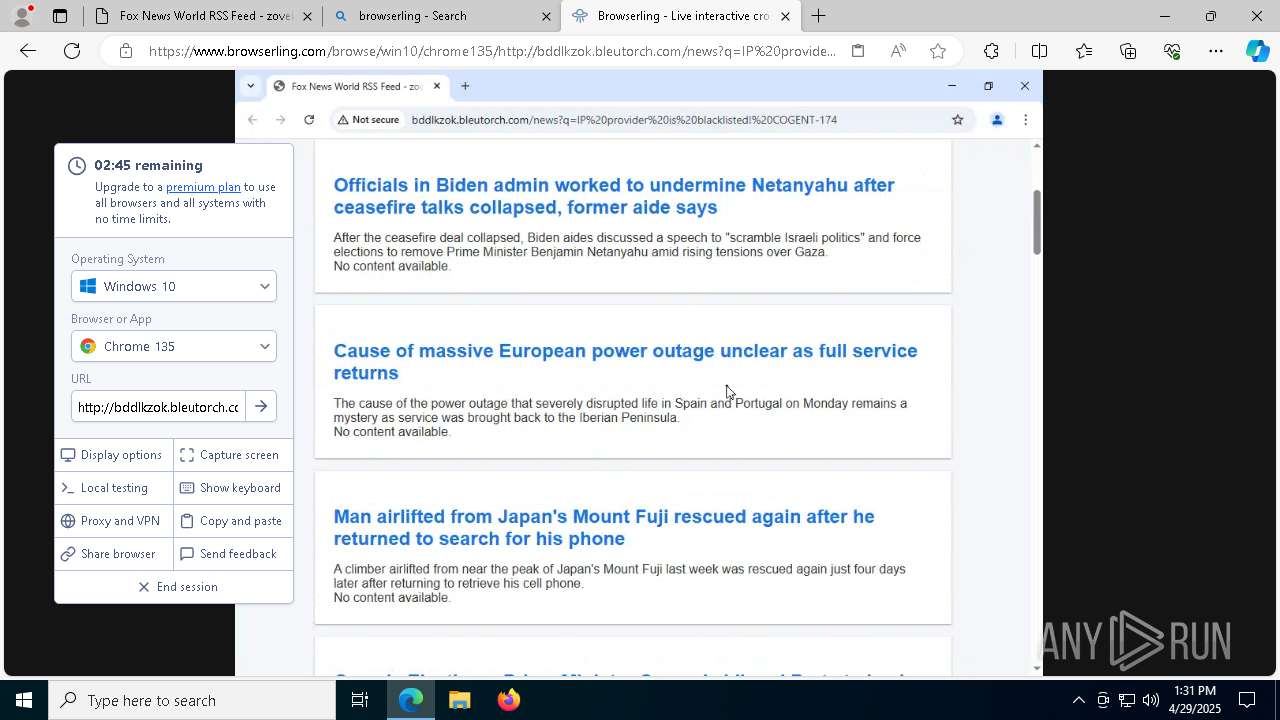Screen dimensions: 1280x720
Task: Bookmark page in inner Chrome
Action: click(957, 120)
